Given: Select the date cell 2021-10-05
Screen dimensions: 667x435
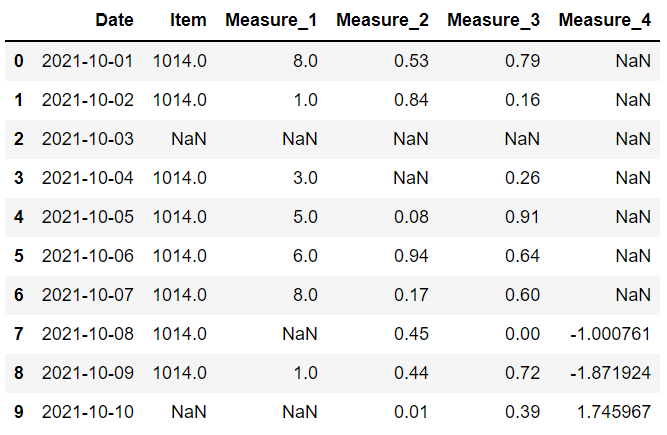Looking at the screenshot, I should 87,218.
